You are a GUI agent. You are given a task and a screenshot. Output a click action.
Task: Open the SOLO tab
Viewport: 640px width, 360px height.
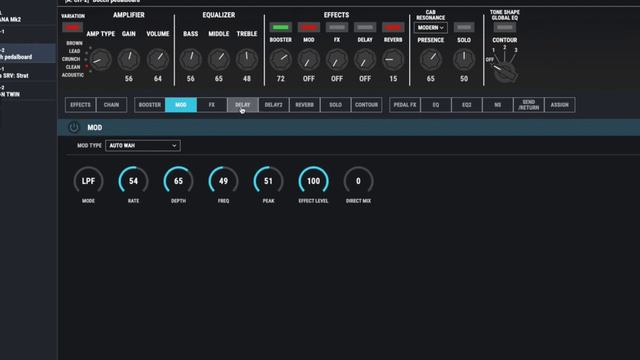336,105
